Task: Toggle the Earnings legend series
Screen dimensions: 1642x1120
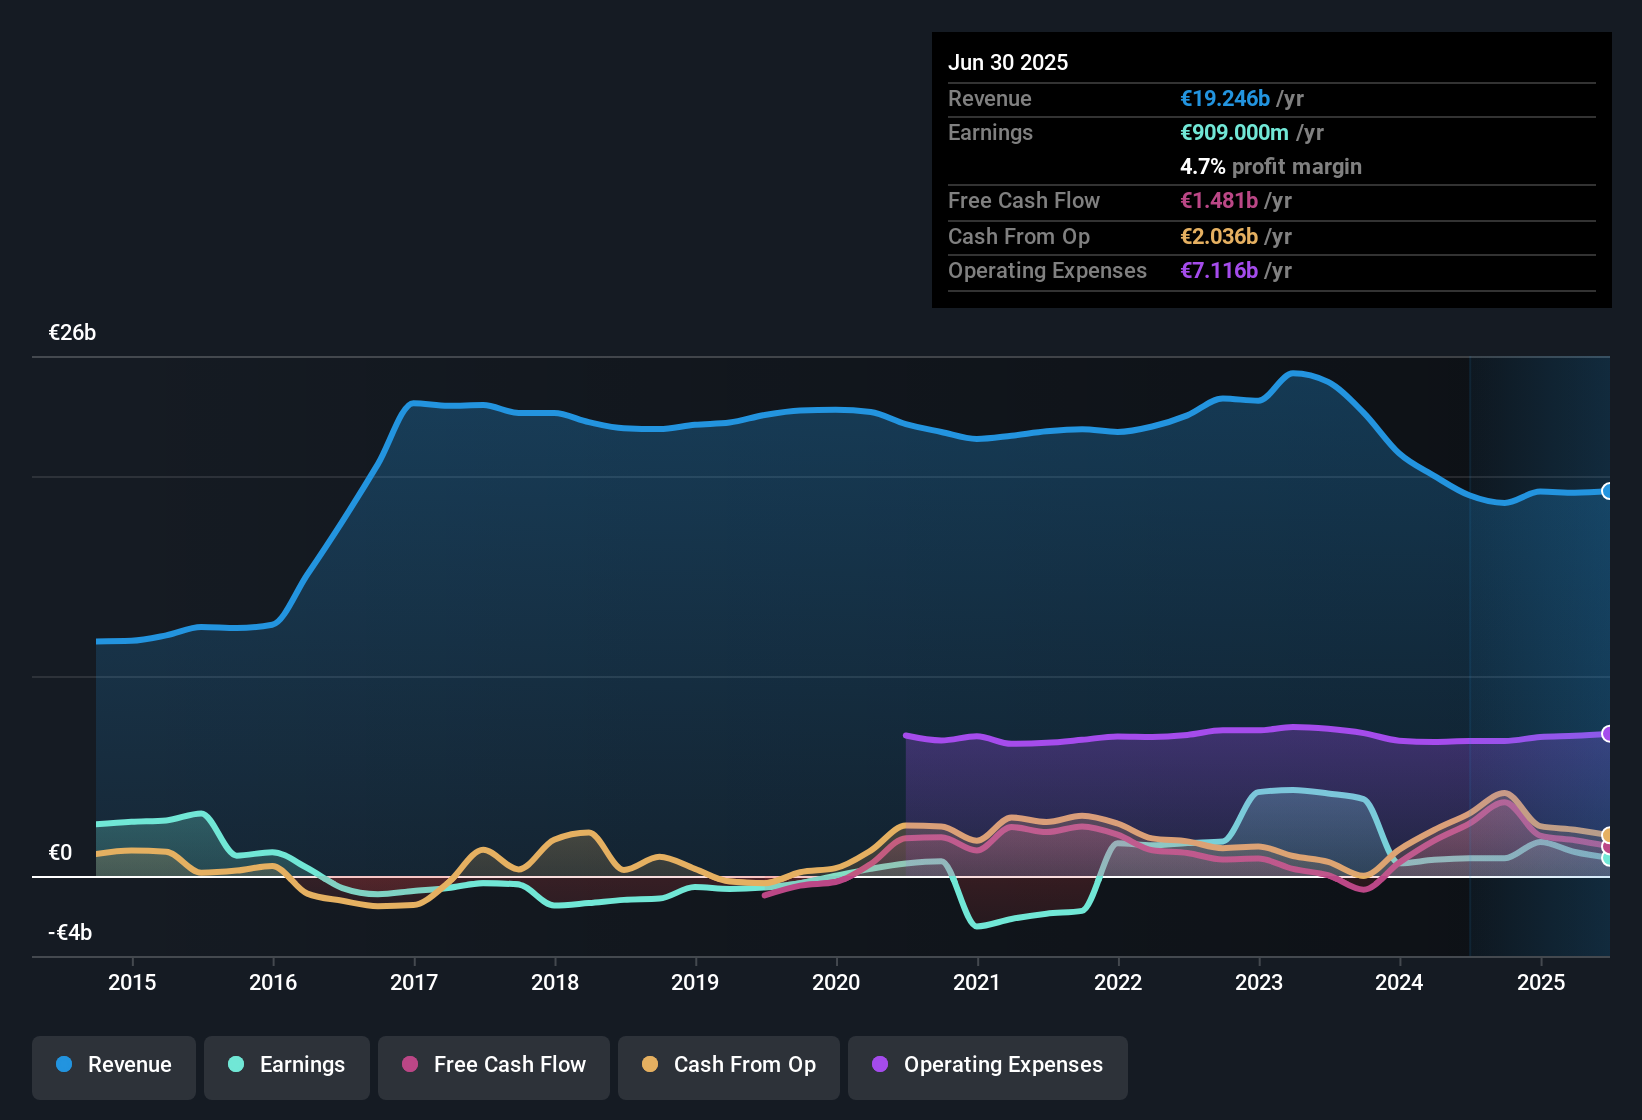Action: coord(287,1065)
